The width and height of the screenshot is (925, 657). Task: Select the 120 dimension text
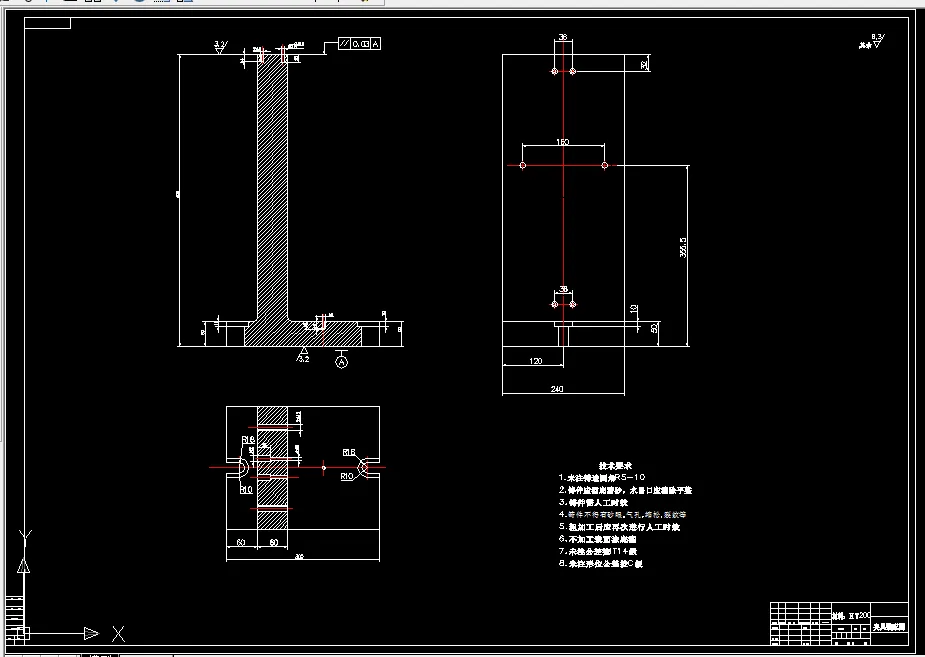[536, 361]
